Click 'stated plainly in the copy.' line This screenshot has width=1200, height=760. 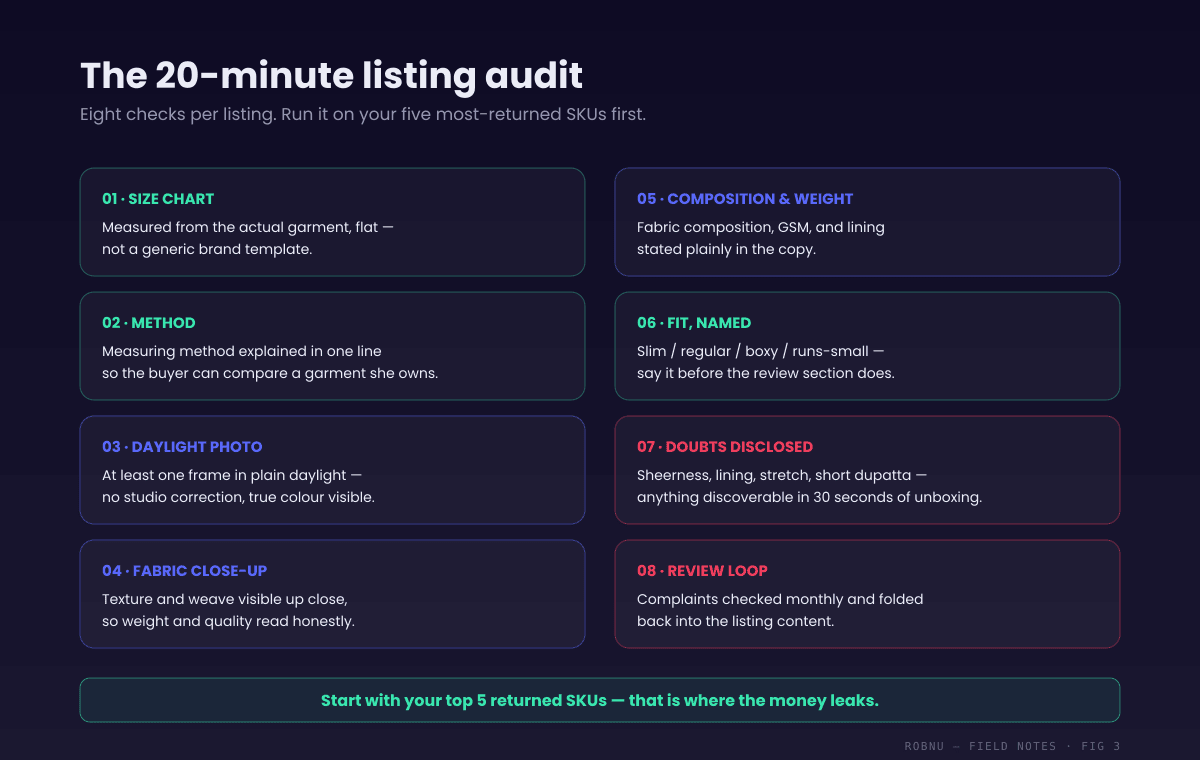point(726,249)
